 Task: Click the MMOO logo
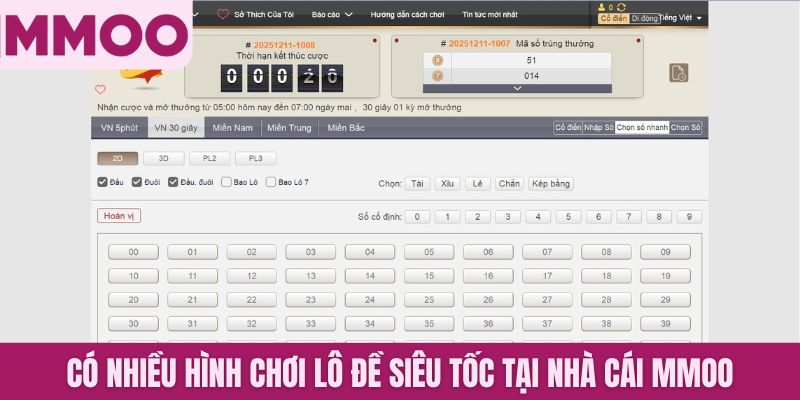pyautogui.click(x=96, y=35)
